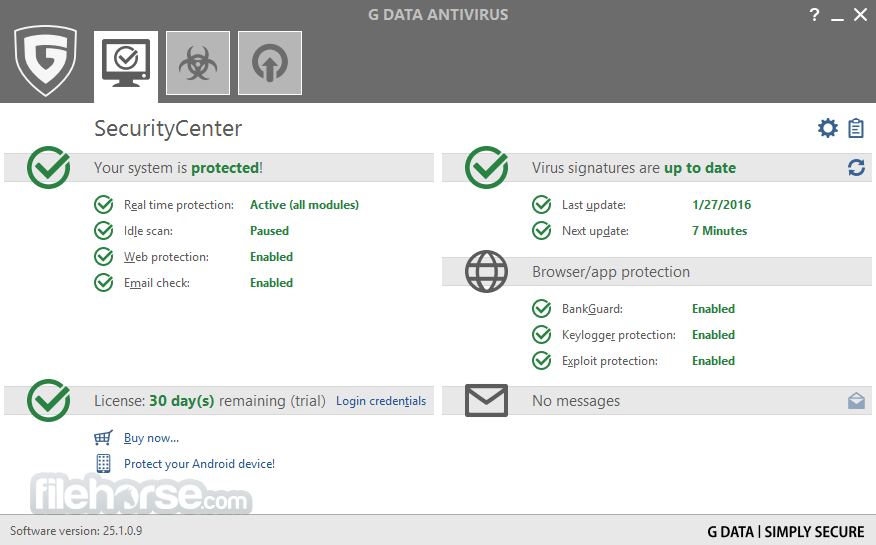This screenshot has width=876, height=545.
Task: Click the Next update checkmark
Action: tap(541, 231)
